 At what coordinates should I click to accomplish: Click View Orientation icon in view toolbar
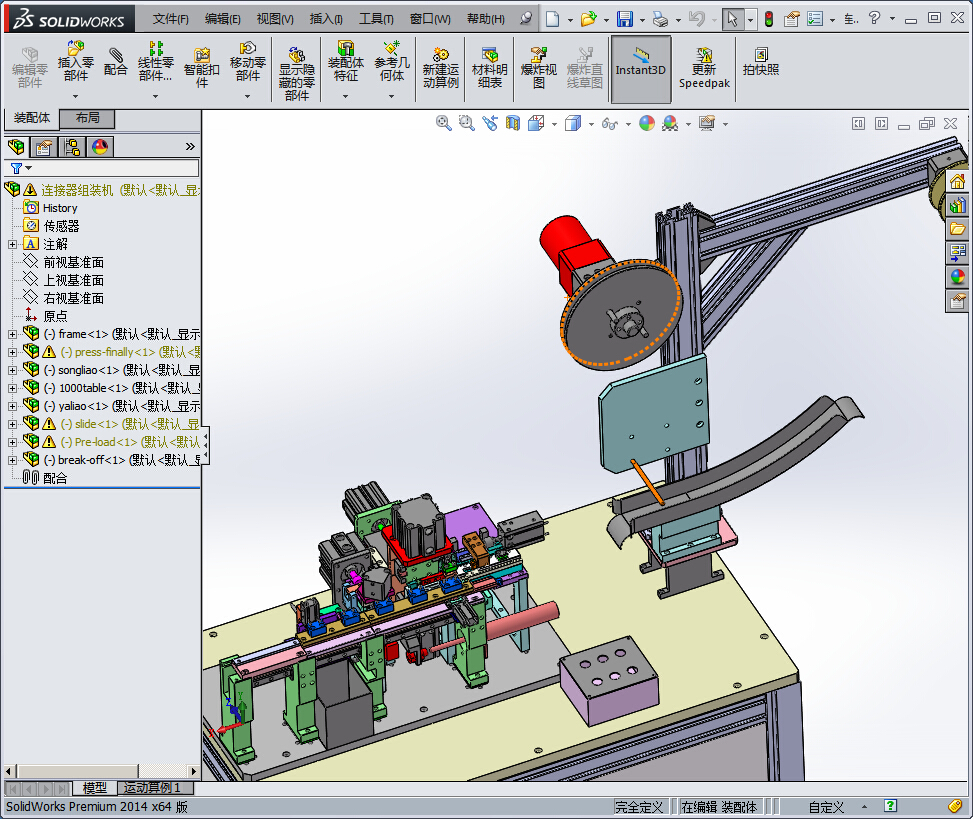tap(536, 123)
